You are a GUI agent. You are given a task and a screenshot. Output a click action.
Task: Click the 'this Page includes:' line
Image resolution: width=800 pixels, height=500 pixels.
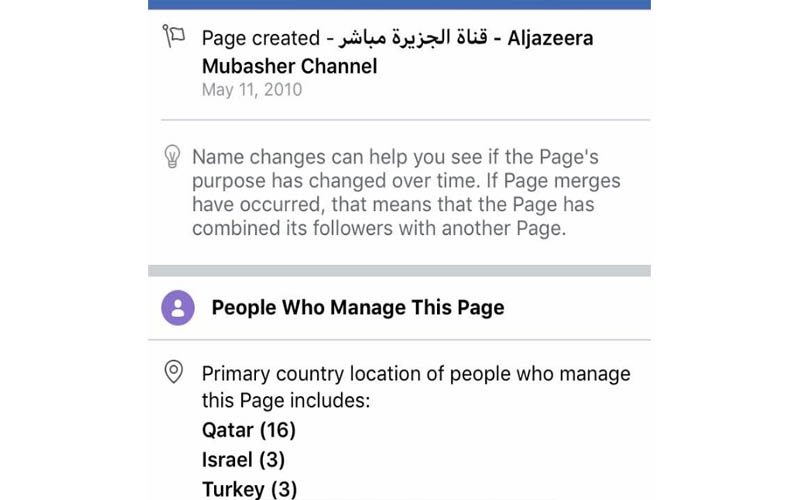(x=286, y=401)
